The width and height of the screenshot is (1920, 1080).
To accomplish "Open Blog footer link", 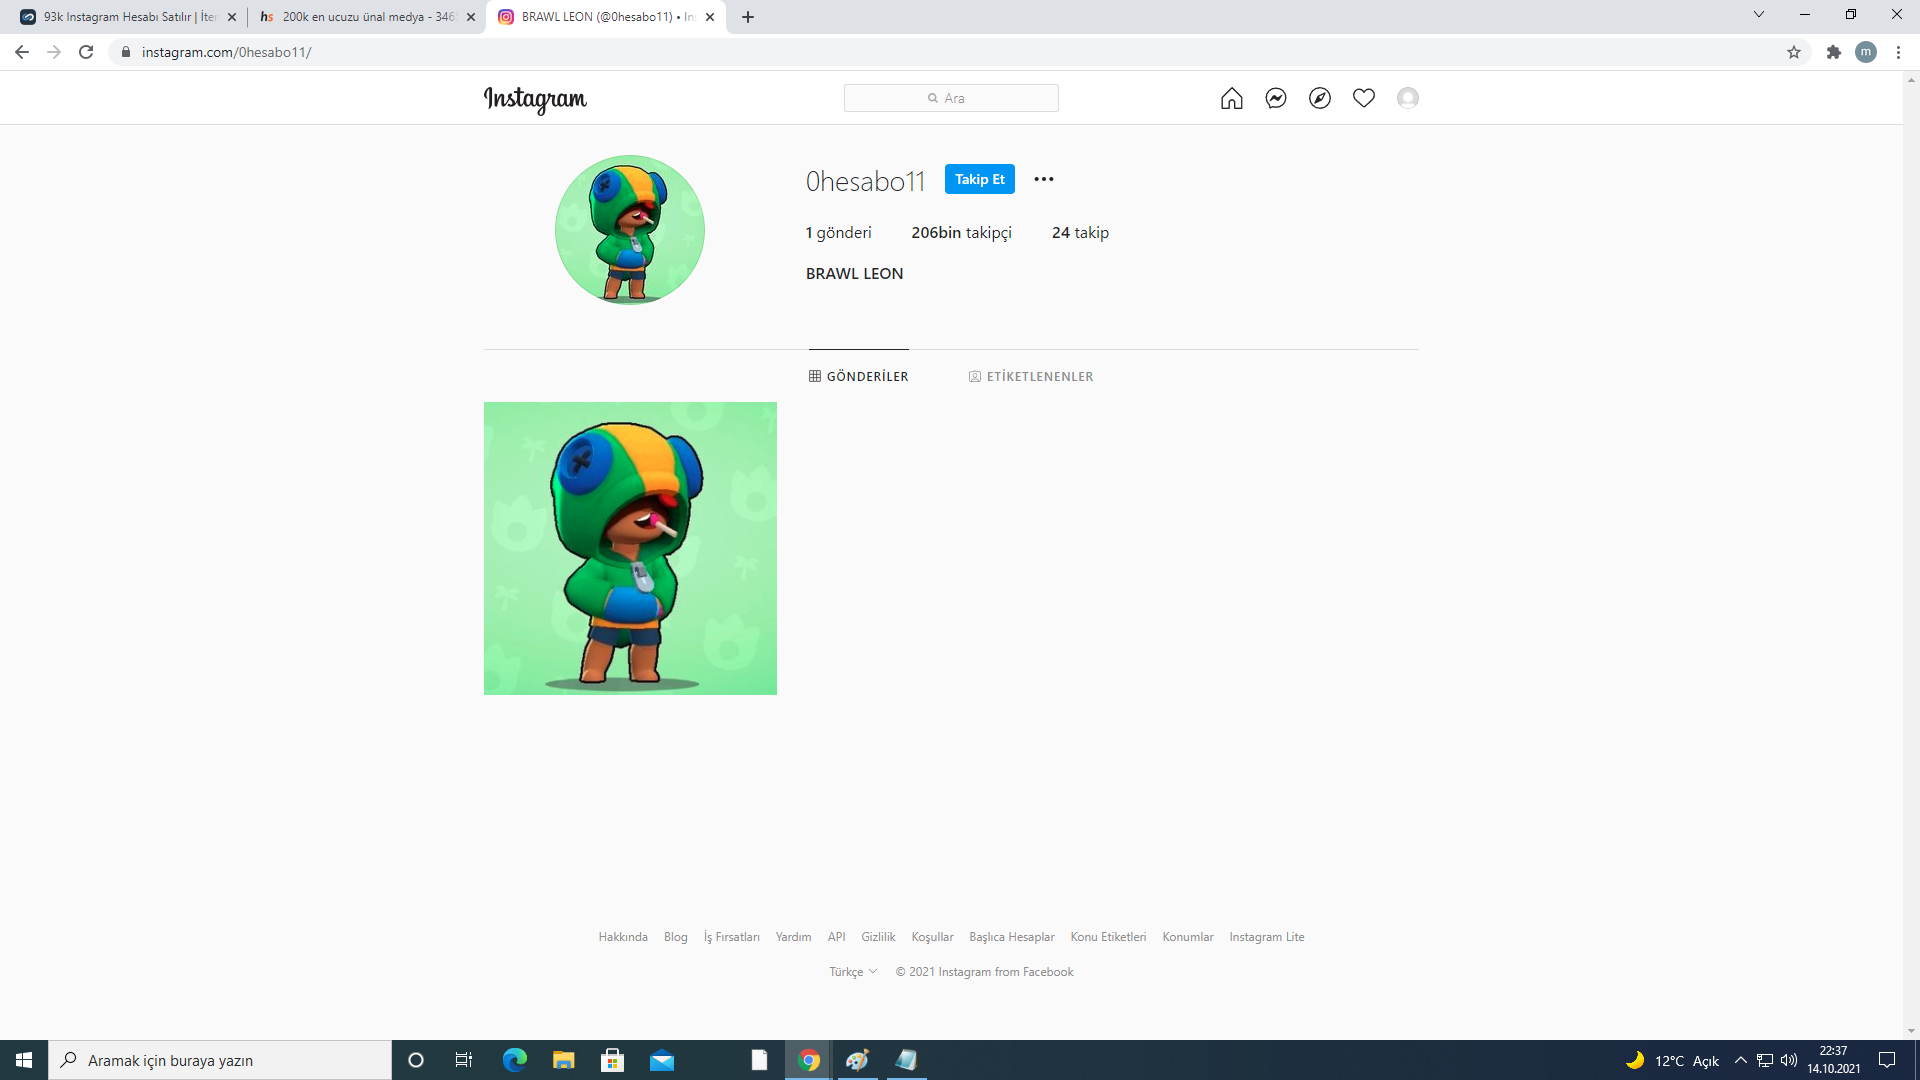I will coord(676,937).
